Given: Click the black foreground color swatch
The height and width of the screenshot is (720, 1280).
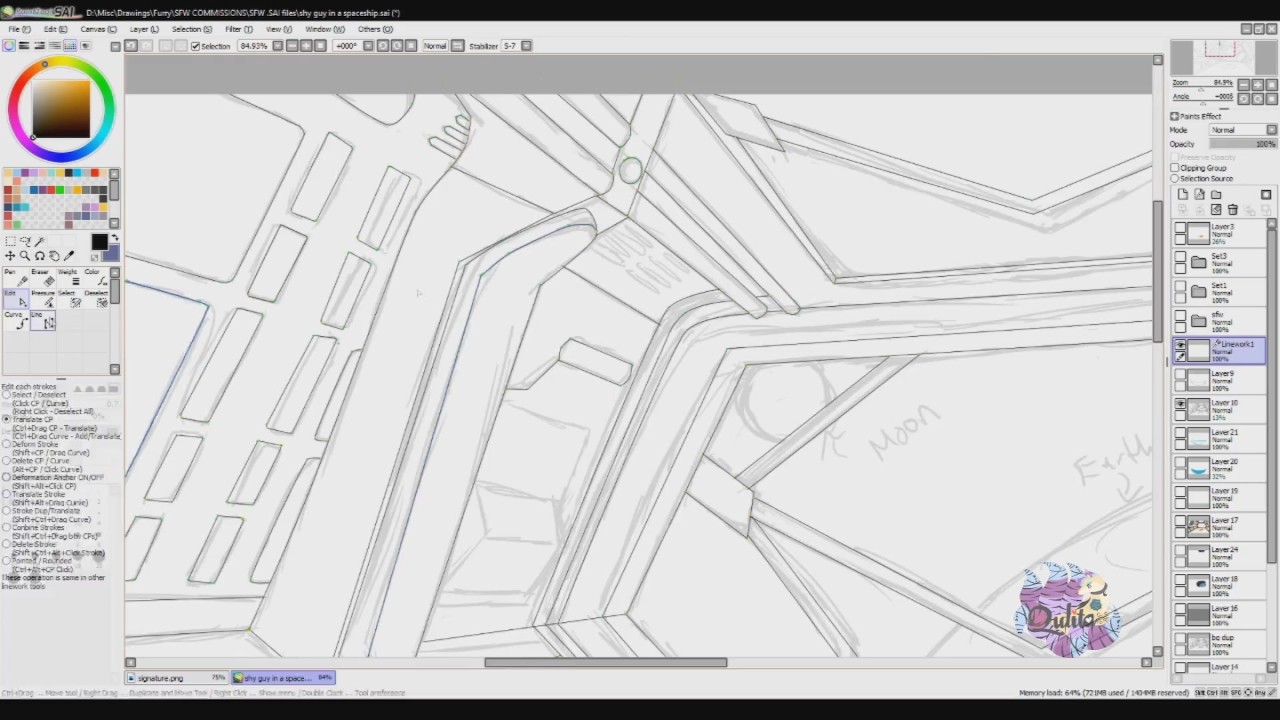Looking at the screenshot, I should tap(99, 242).
